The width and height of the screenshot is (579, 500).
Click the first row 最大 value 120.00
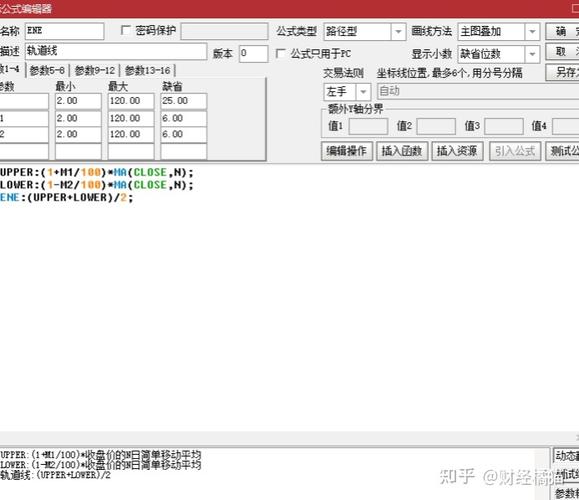click(x=131, y=102)
